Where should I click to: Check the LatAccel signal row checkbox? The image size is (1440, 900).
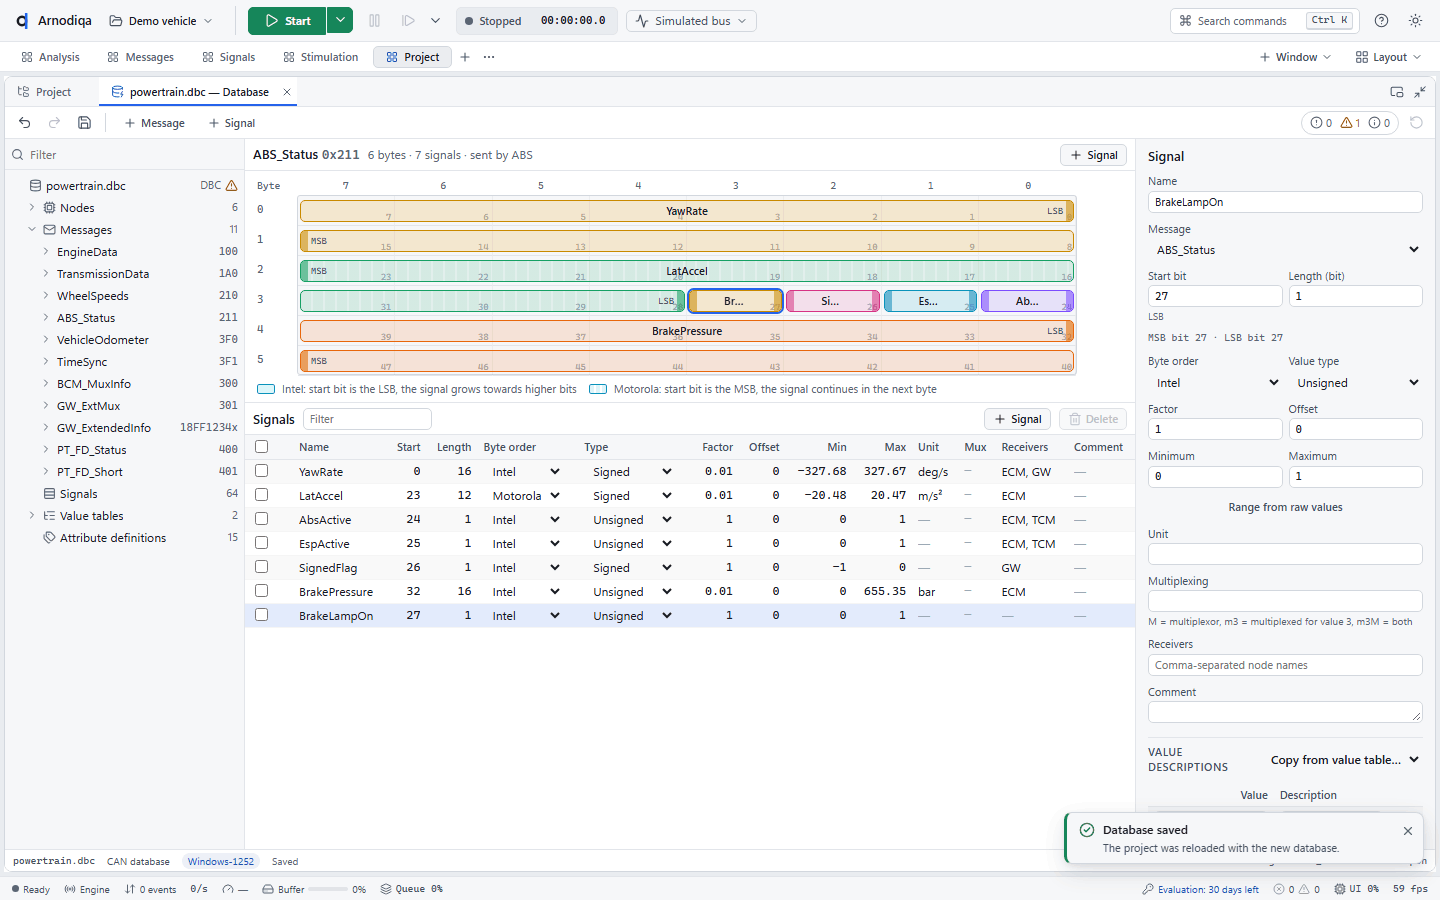[262, 495]
